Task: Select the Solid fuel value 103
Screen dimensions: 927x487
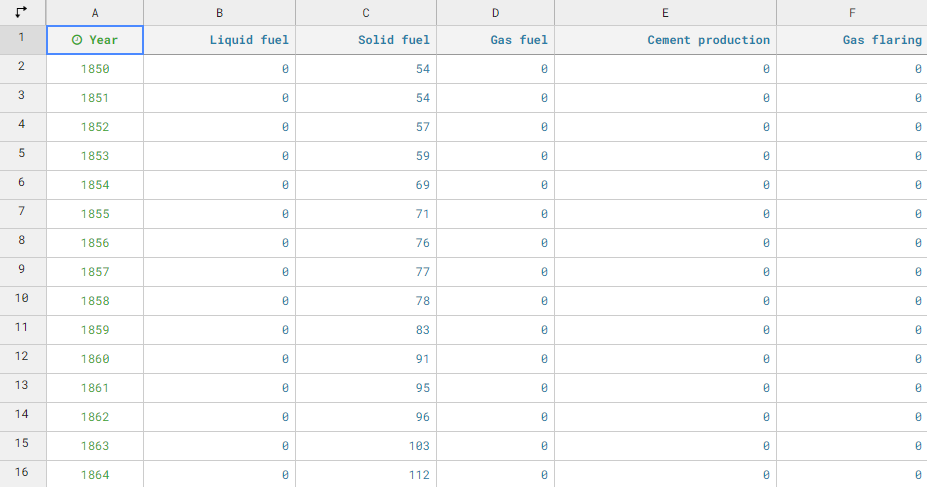Action: (x=418, y=446)
